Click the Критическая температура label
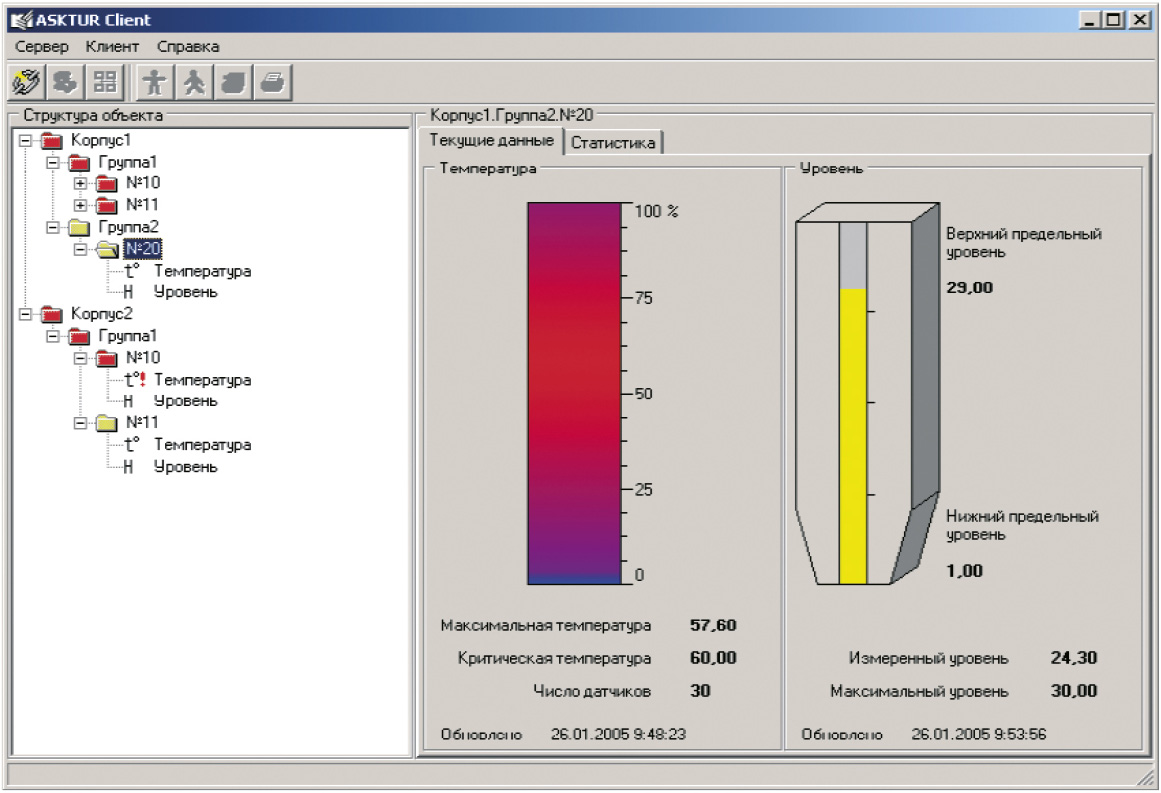 tap(555, 658)
